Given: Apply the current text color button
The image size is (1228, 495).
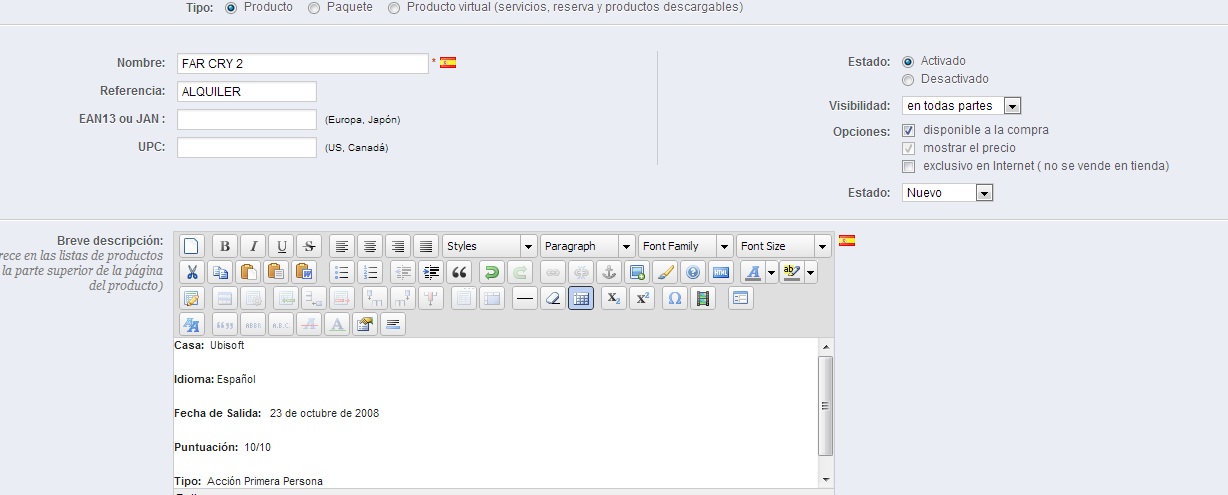Looking at the screenshot, I should click(x=753, y=272).
